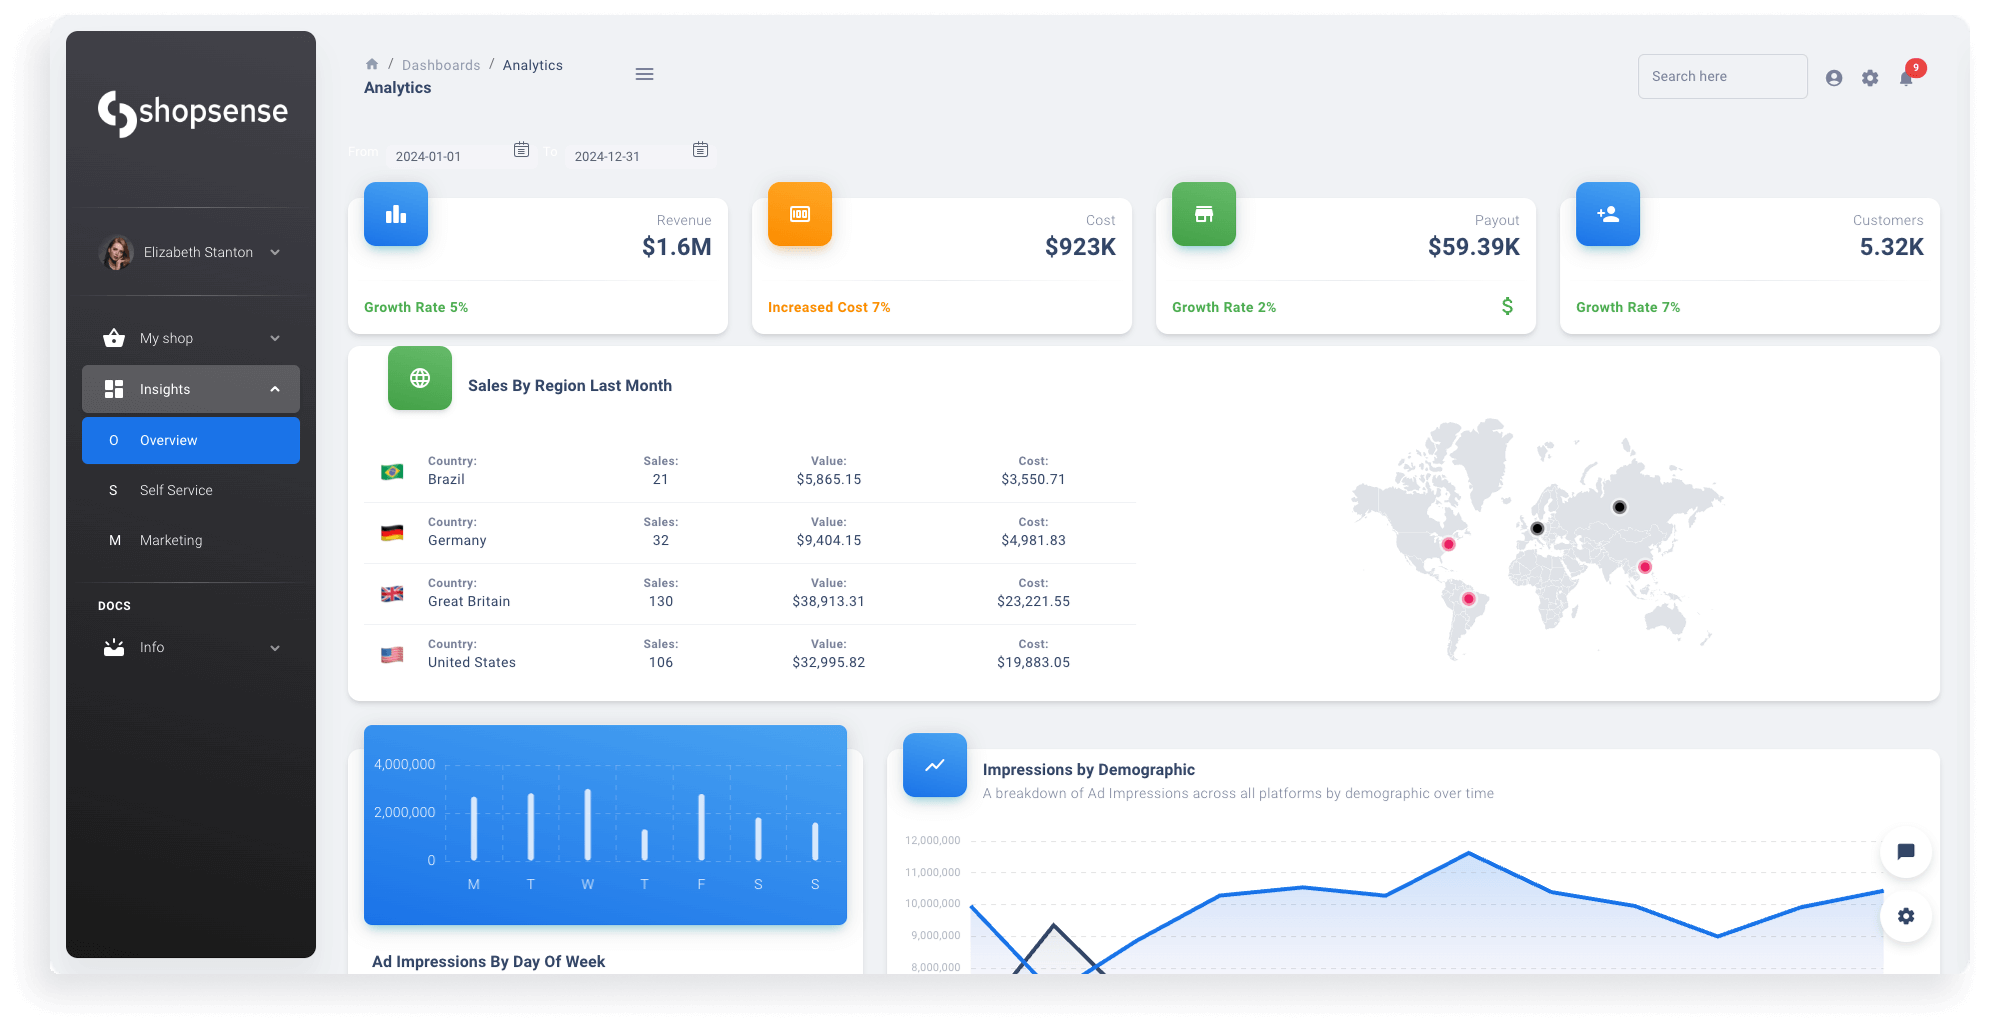Click the floating chat bubble button

(1905, 852)
